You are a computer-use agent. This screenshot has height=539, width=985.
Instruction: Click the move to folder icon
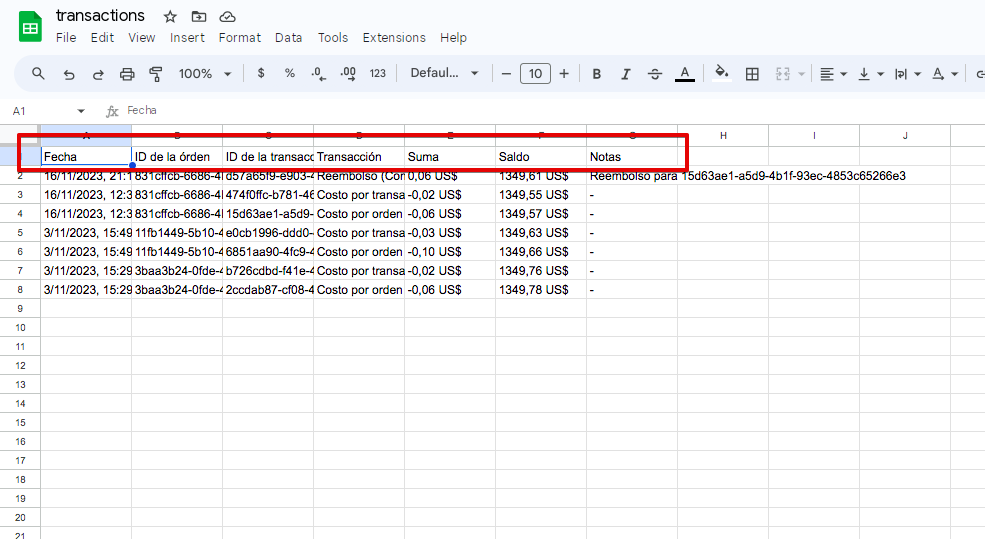click(199, 17)
